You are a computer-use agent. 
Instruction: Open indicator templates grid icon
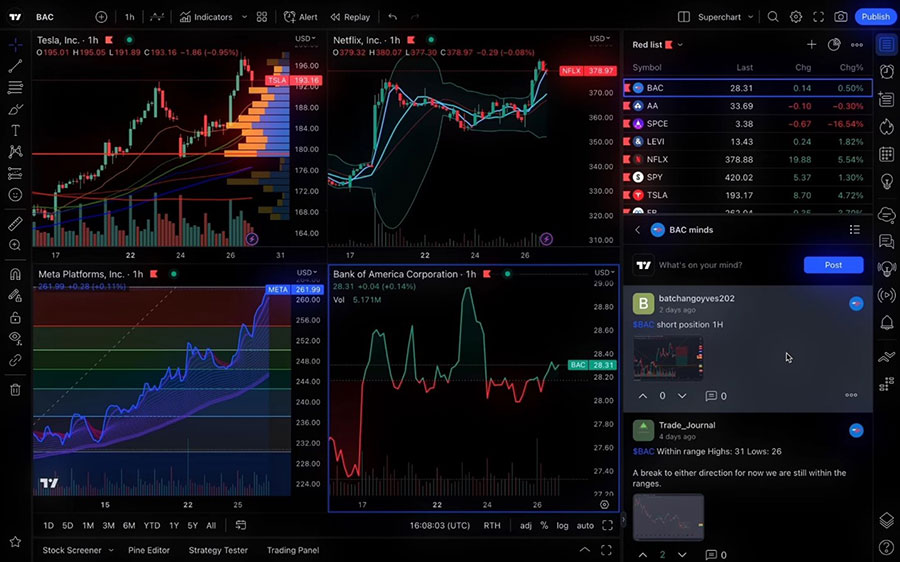262,17
